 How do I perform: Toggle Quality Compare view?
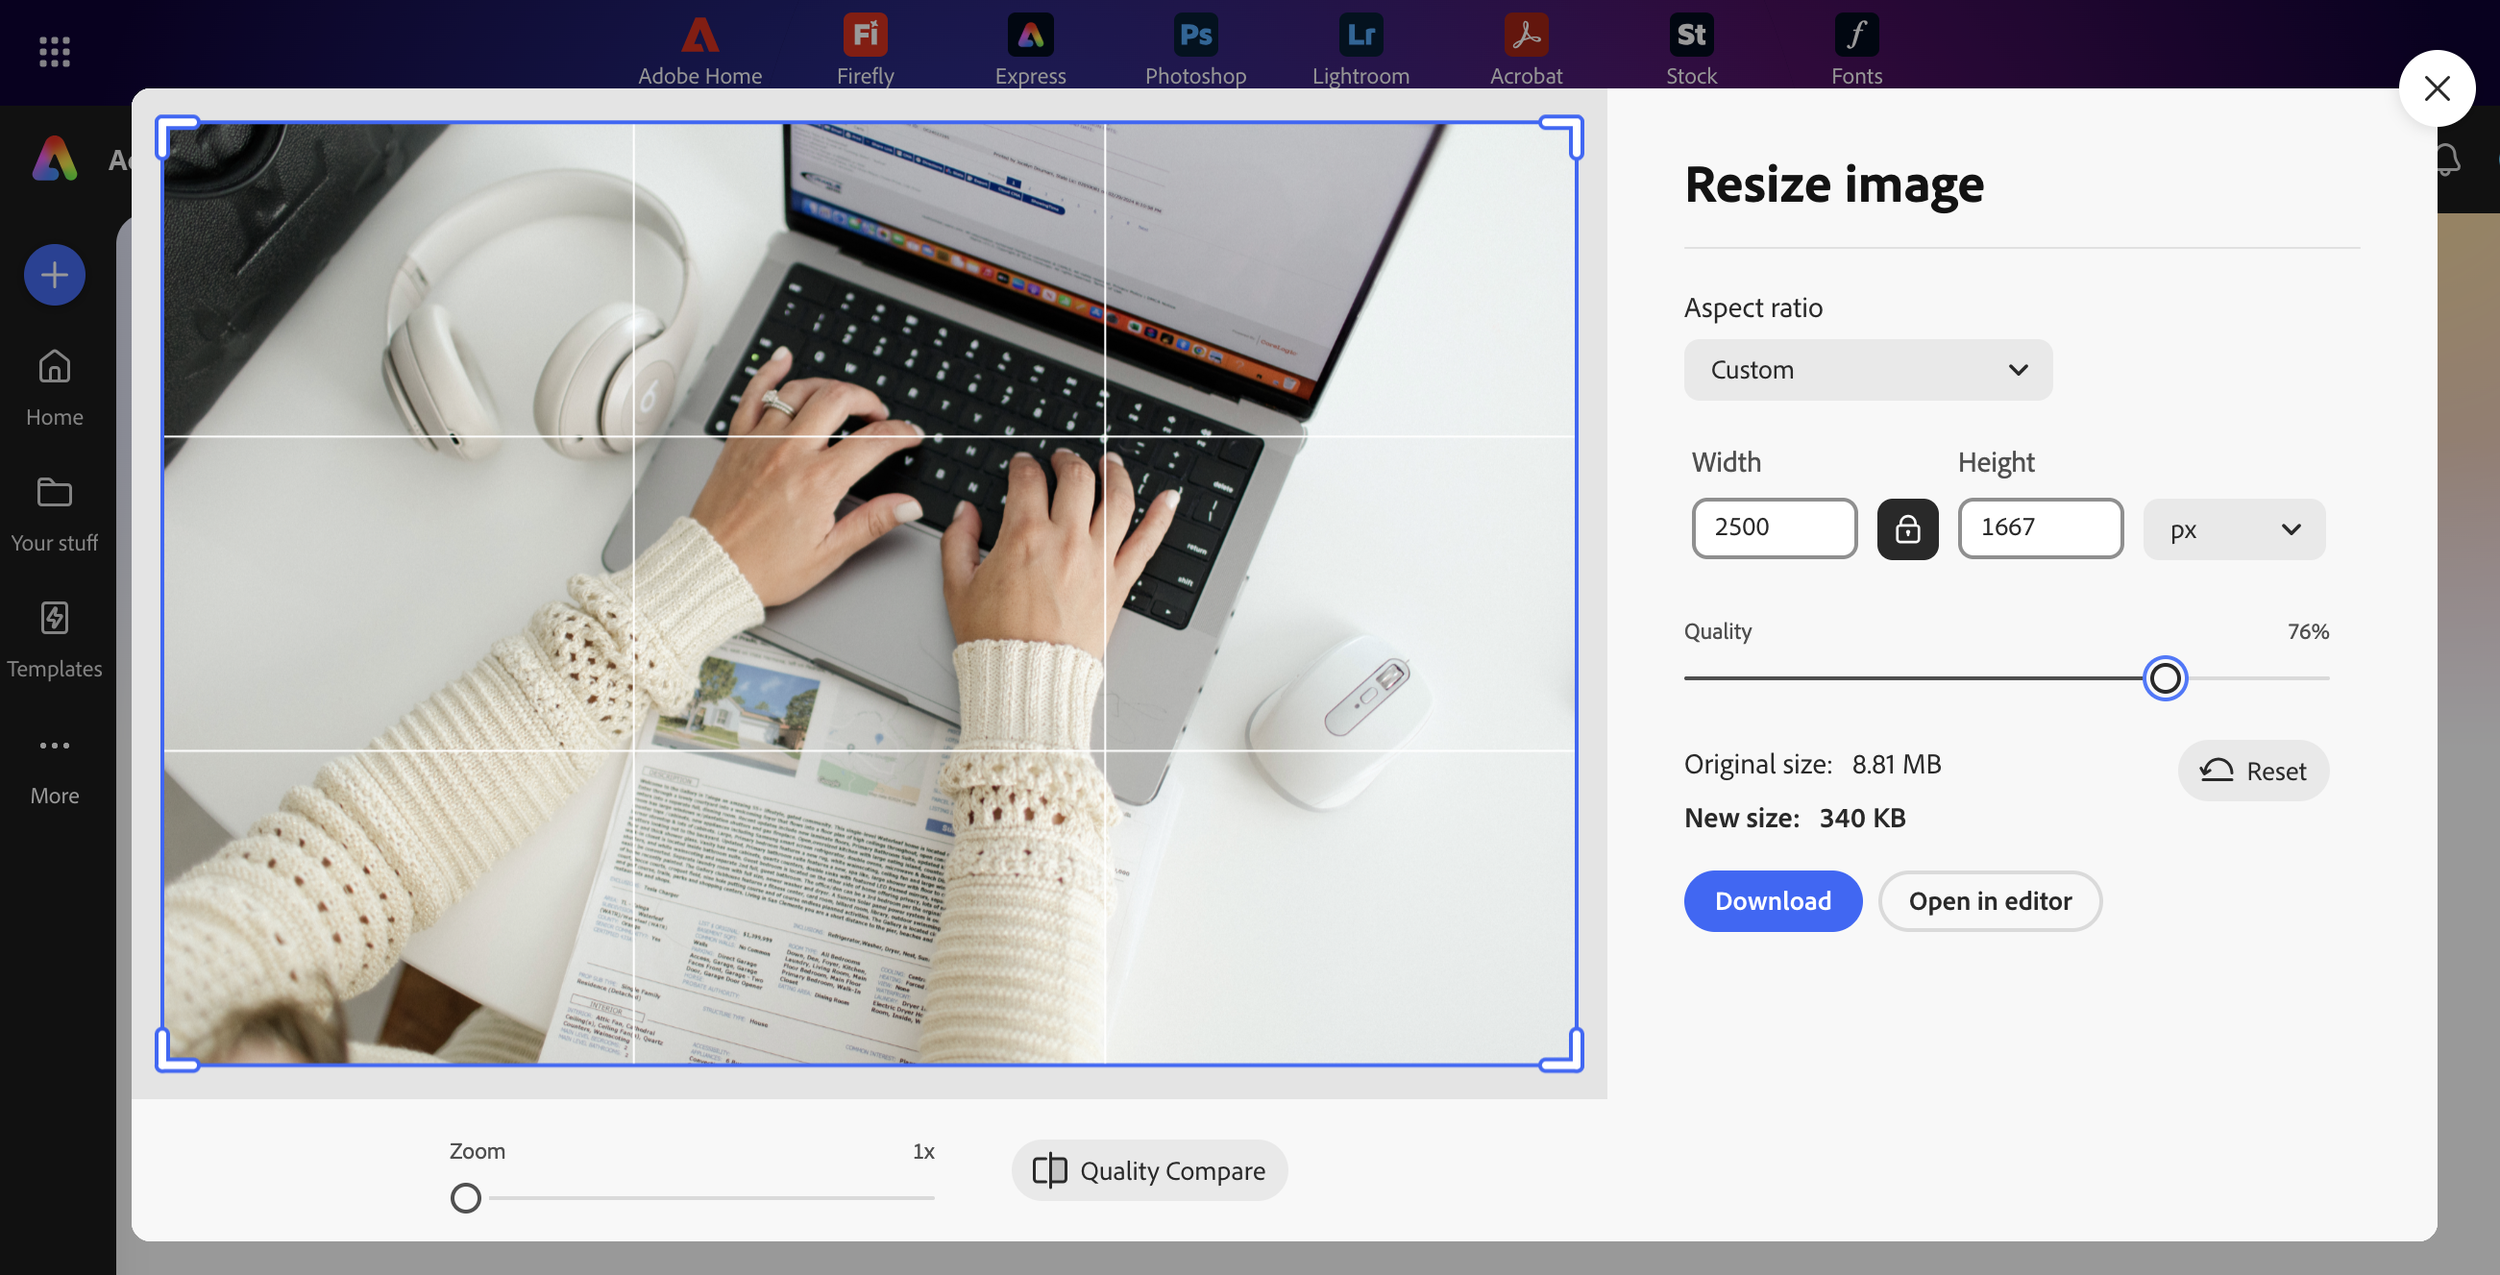1149,1170
